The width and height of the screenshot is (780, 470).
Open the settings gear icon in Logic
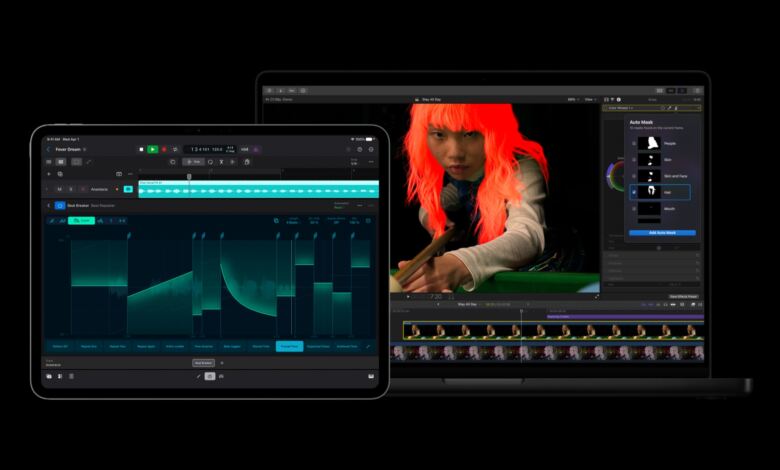click(371, 149)
